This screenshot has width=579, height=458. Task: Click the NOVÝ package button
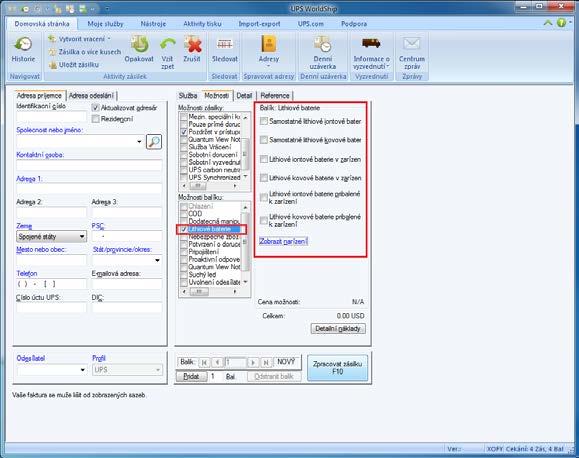point(286,362)
